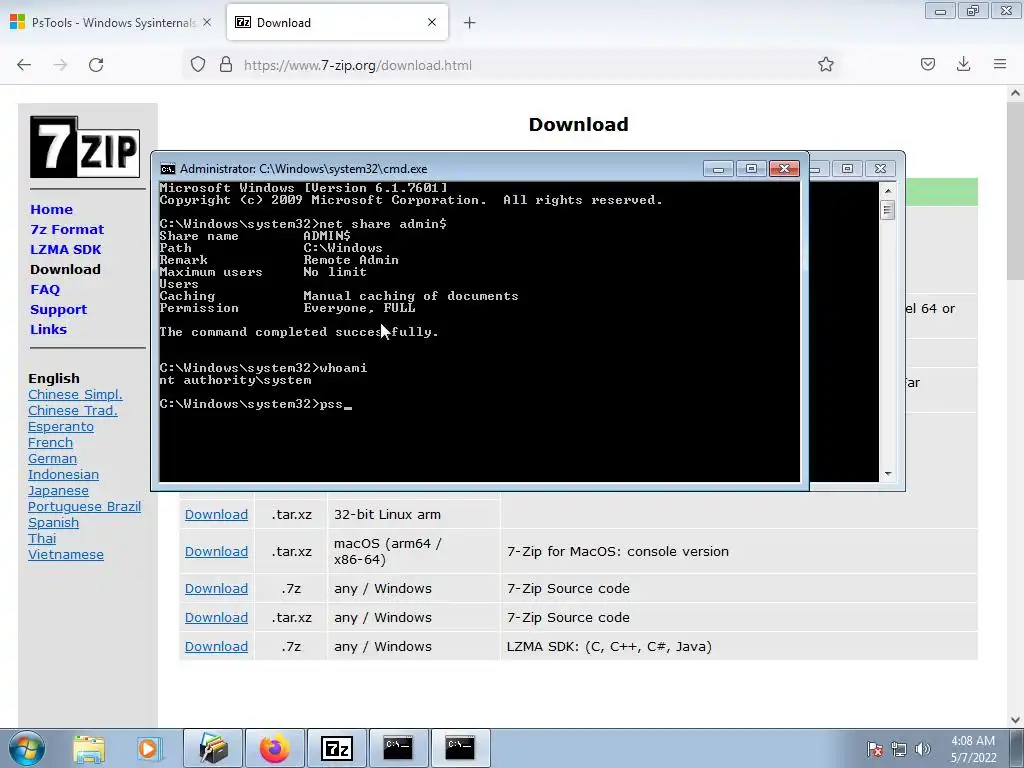Launch Windows Explorer from taskbar
Viewport: 1024px width, 768px height.
[89, 748]
